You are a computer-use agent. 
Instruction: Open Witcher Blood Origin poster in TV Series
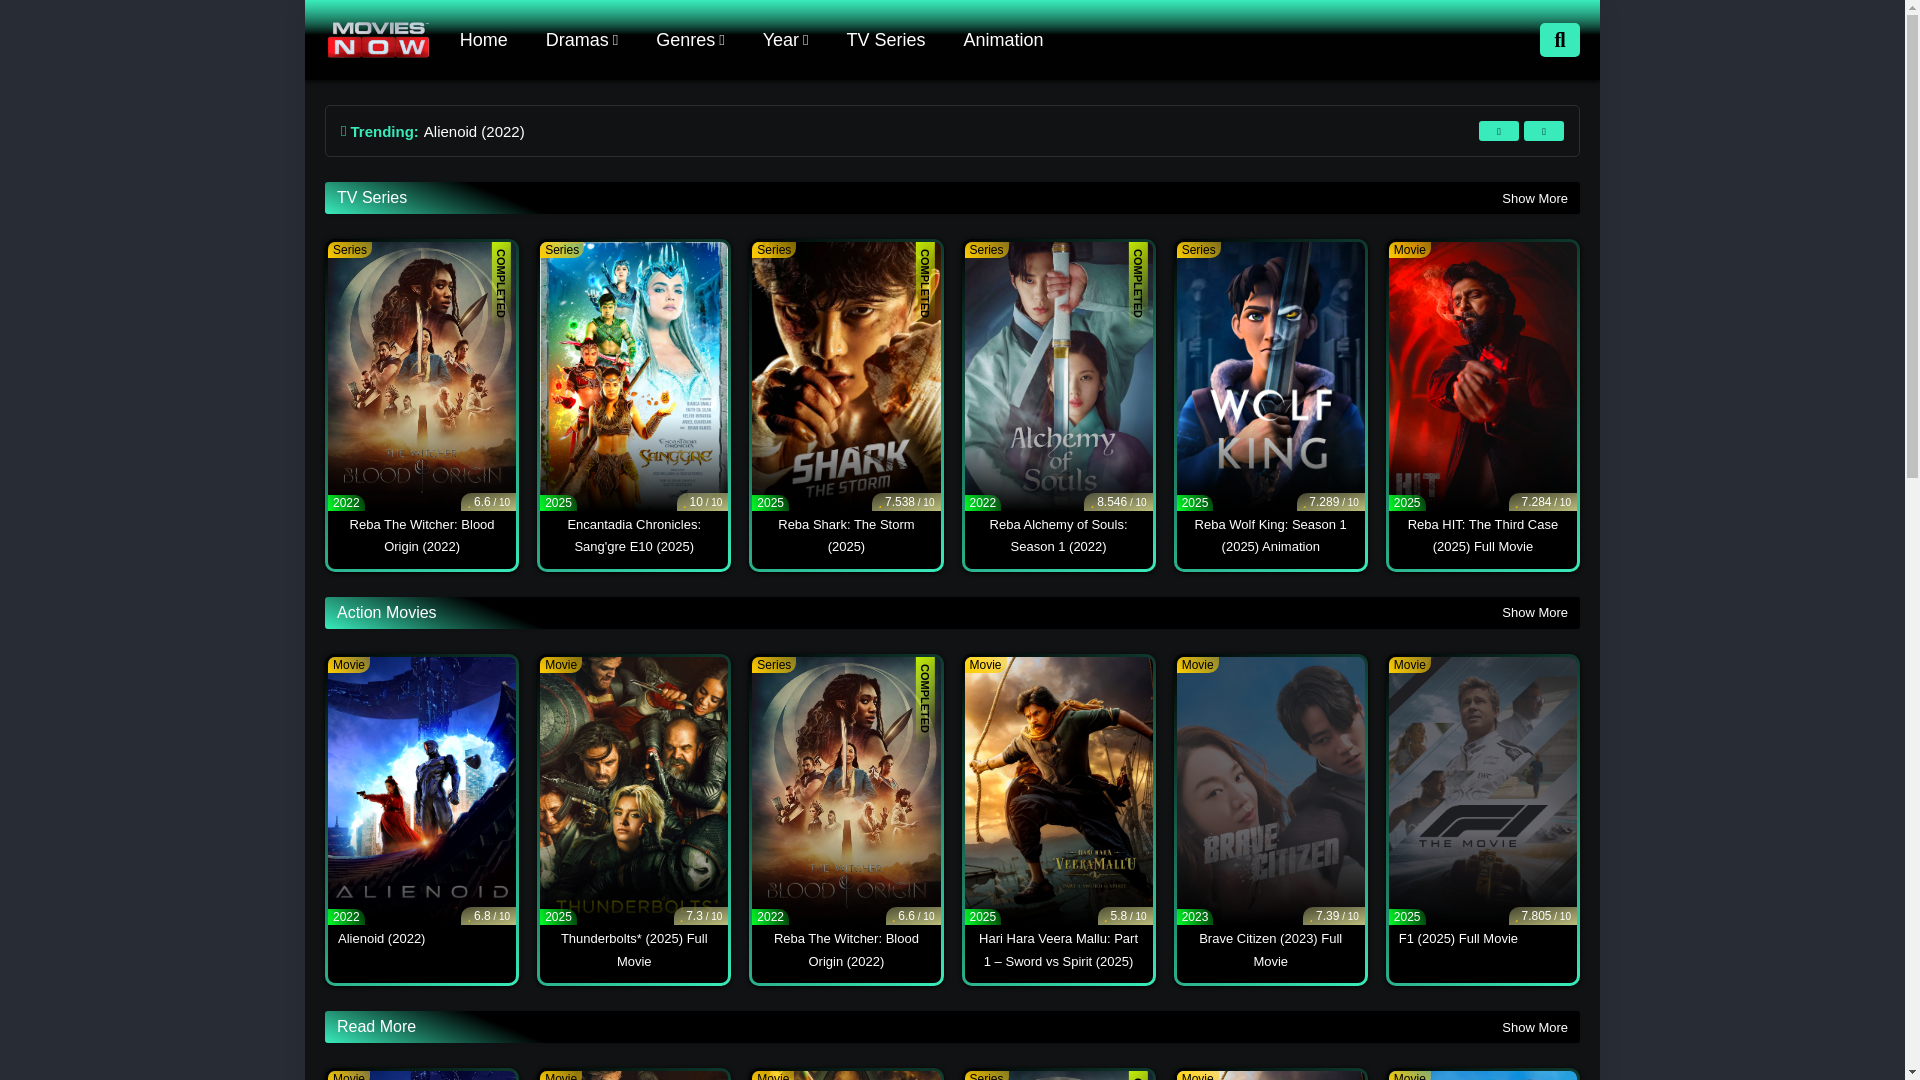[x=422, y=376]
